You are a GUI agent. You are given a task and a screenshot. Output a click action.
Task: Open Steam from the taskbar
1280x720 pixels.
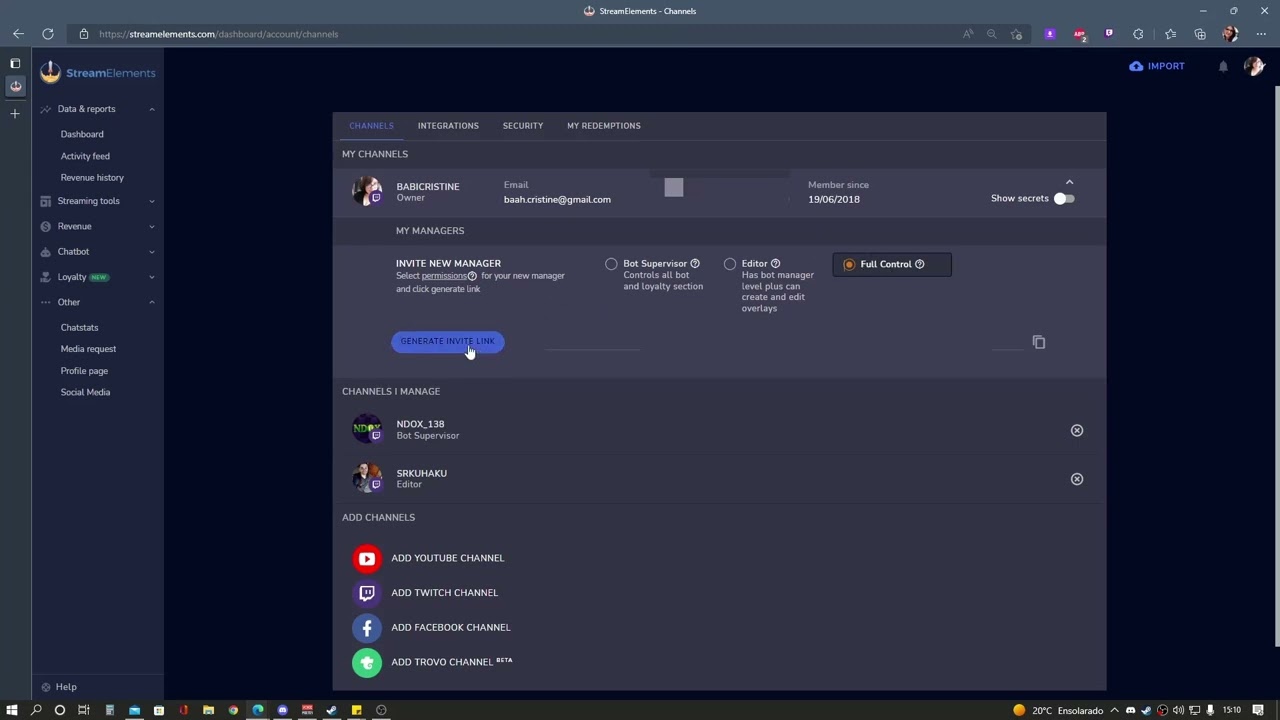[x=331, y=710]
